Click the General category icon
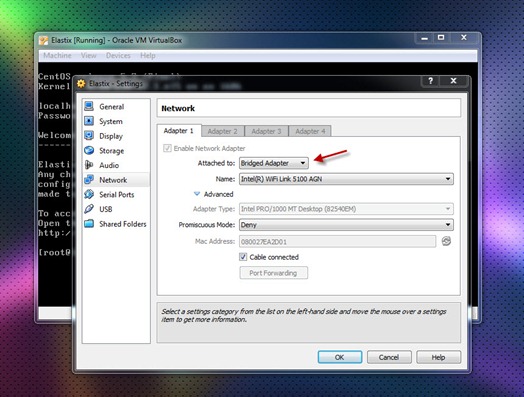The height and width of the screenshot is (397, 524). click(x=89, y=106)
